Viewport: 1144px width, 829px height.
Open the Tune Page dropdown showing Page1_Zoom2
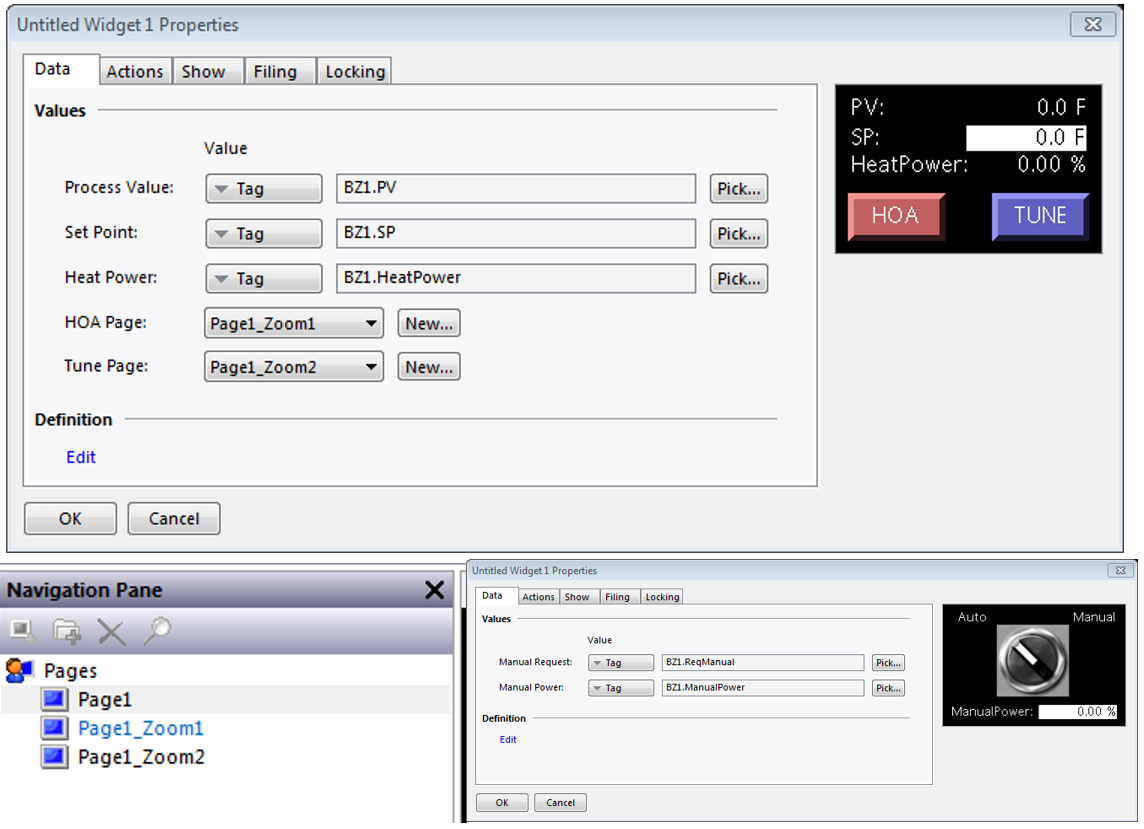click(294, 367)
